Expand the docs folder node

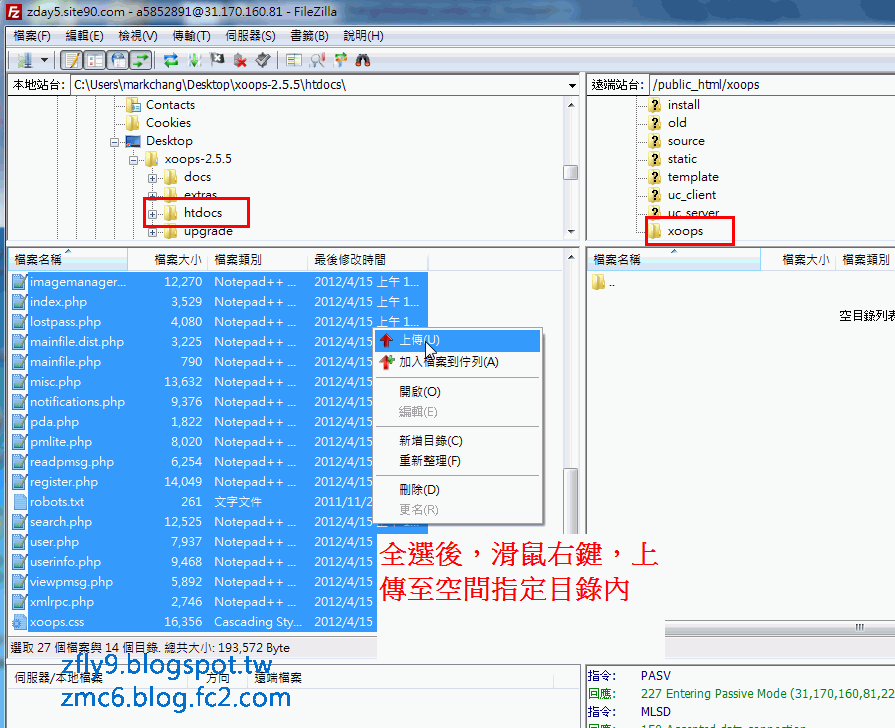pyautogui.click(x=152, y=178)
